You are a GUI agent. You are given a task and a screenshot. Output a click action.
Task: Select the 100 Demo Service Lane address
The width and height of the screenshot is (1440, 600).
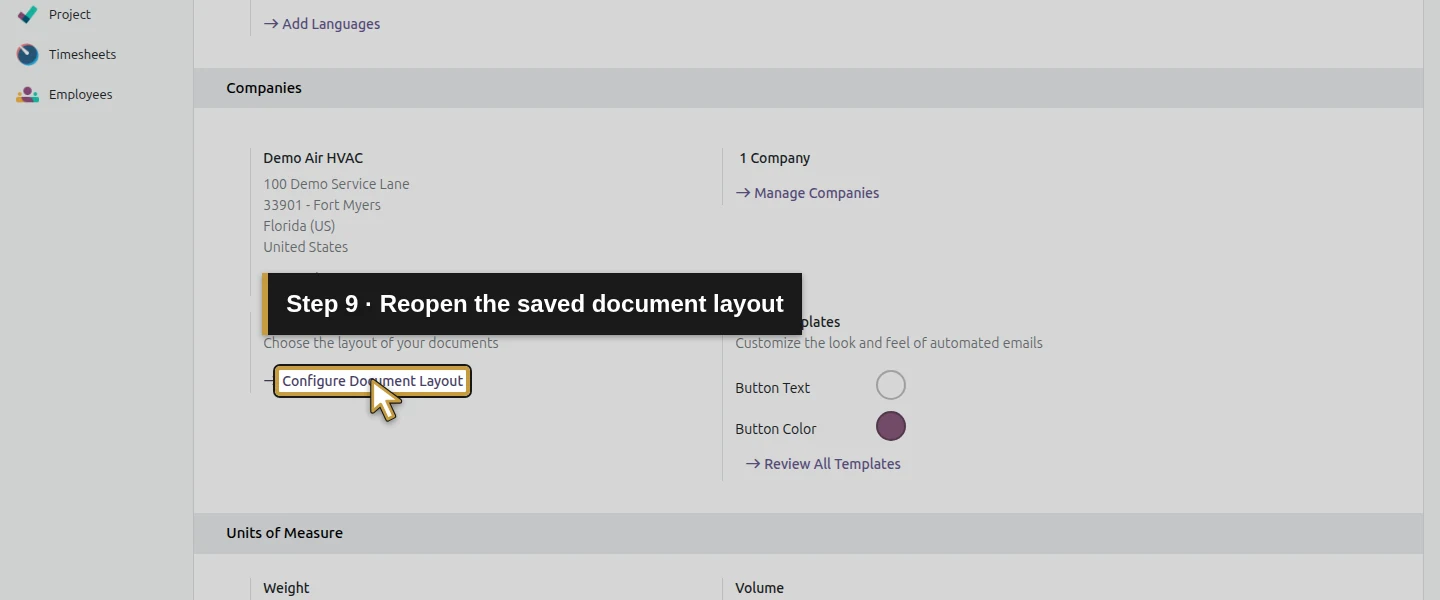[336, 184]
